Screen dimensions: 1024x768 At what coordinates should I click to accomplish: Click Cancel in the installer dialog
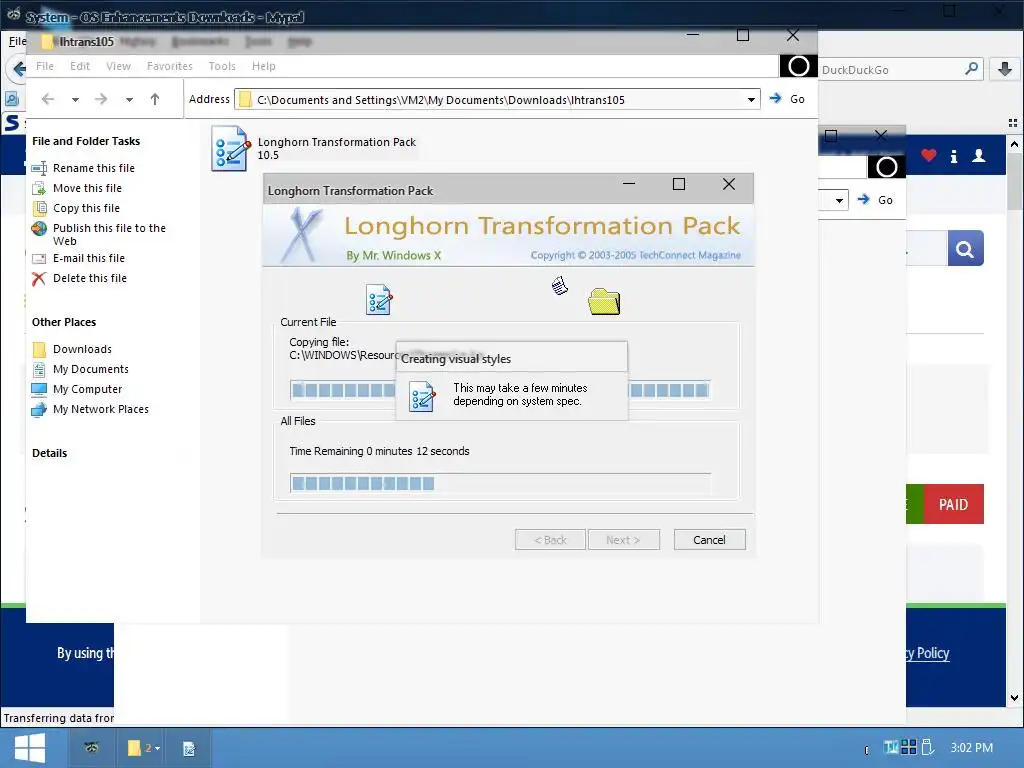coord(709,540)
